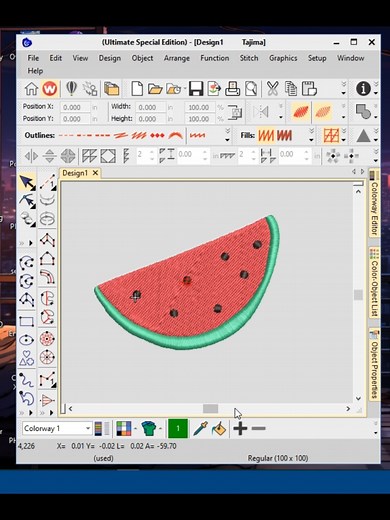Pick color with the eyedropper tool
Image resolution: width=390 pixels, height=520 pixels.
201,428
